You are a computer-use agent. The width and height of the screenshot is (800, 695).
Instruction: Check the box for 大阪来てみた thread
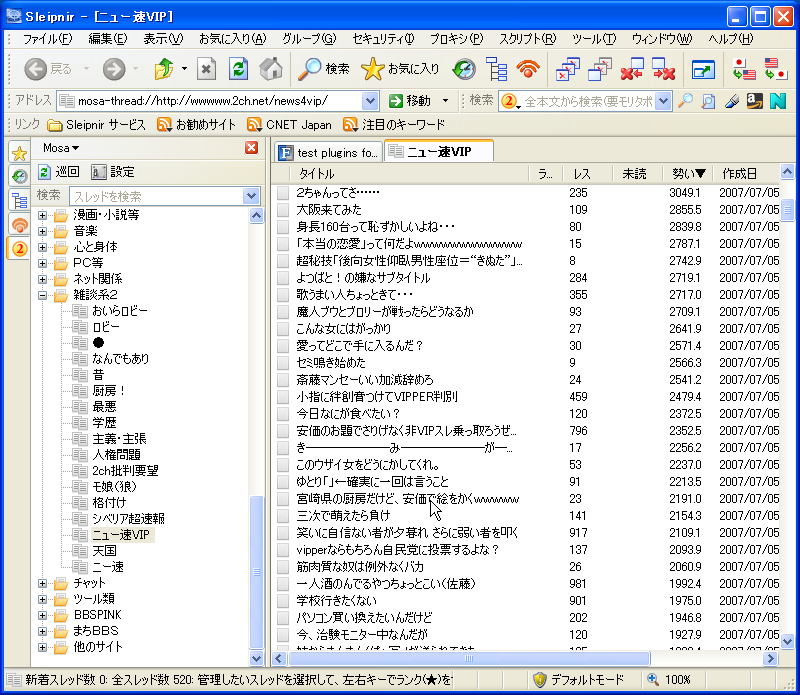283,210
